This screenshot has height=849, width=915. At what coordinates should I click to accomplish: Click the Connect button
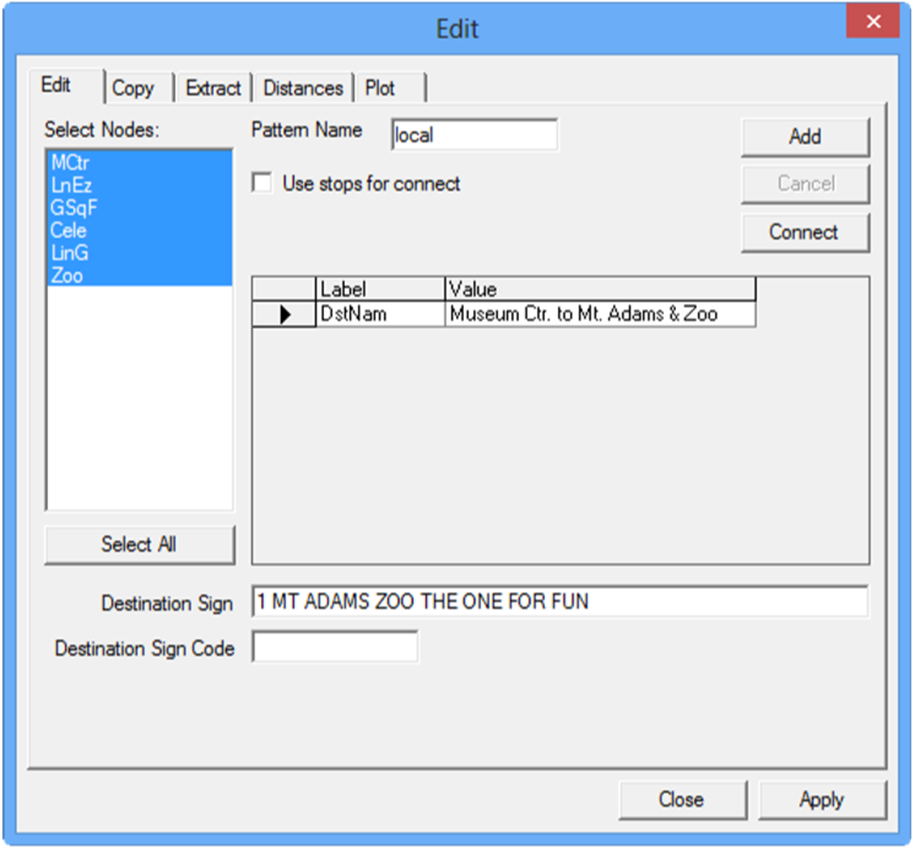805,232
